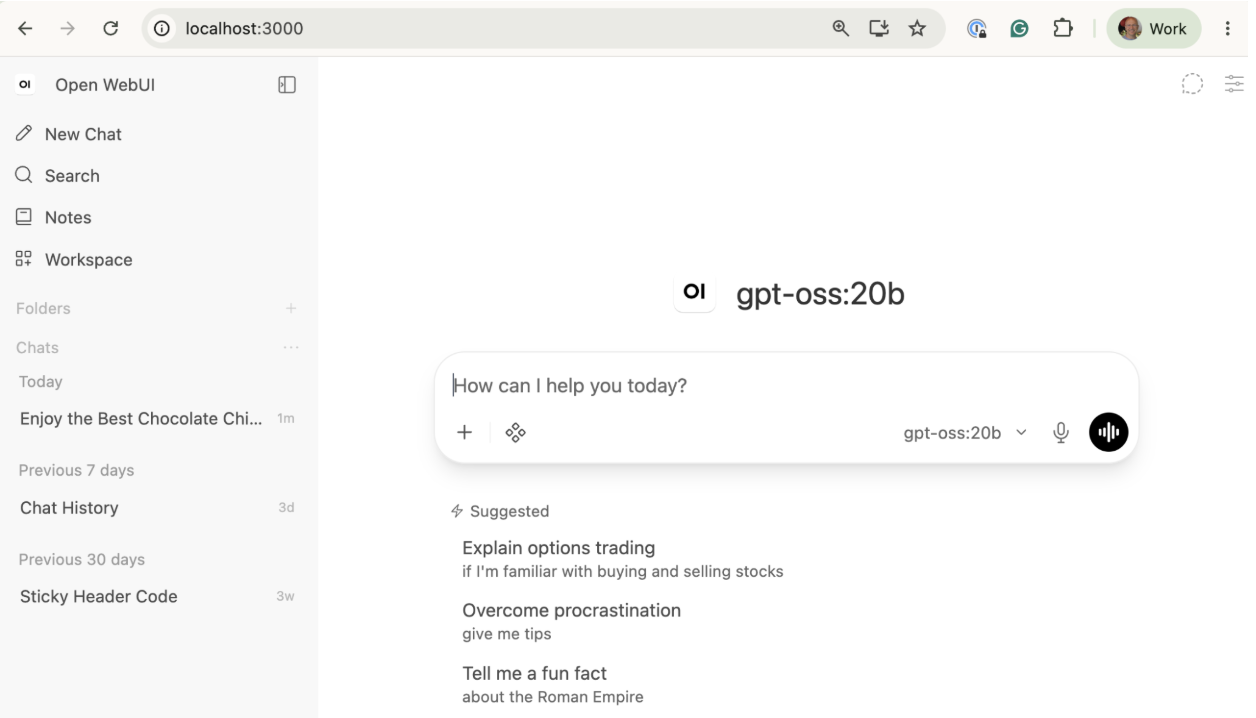Click the install app icon in address bar

[879, 29]
